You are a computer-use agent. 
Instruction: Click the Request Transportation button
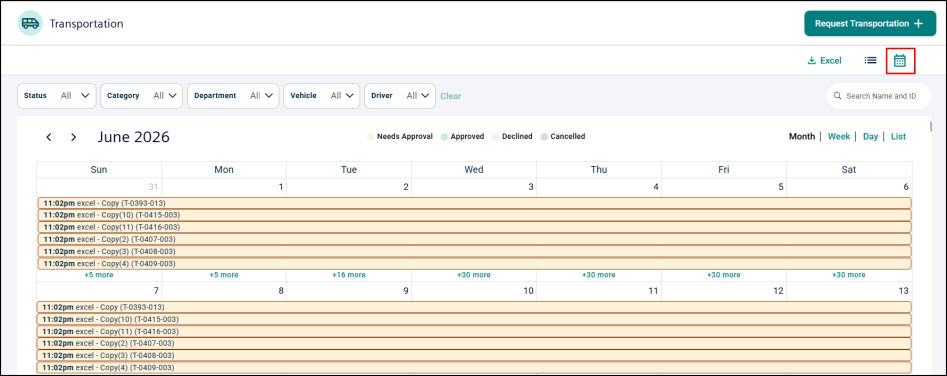[x=870, y=24]
